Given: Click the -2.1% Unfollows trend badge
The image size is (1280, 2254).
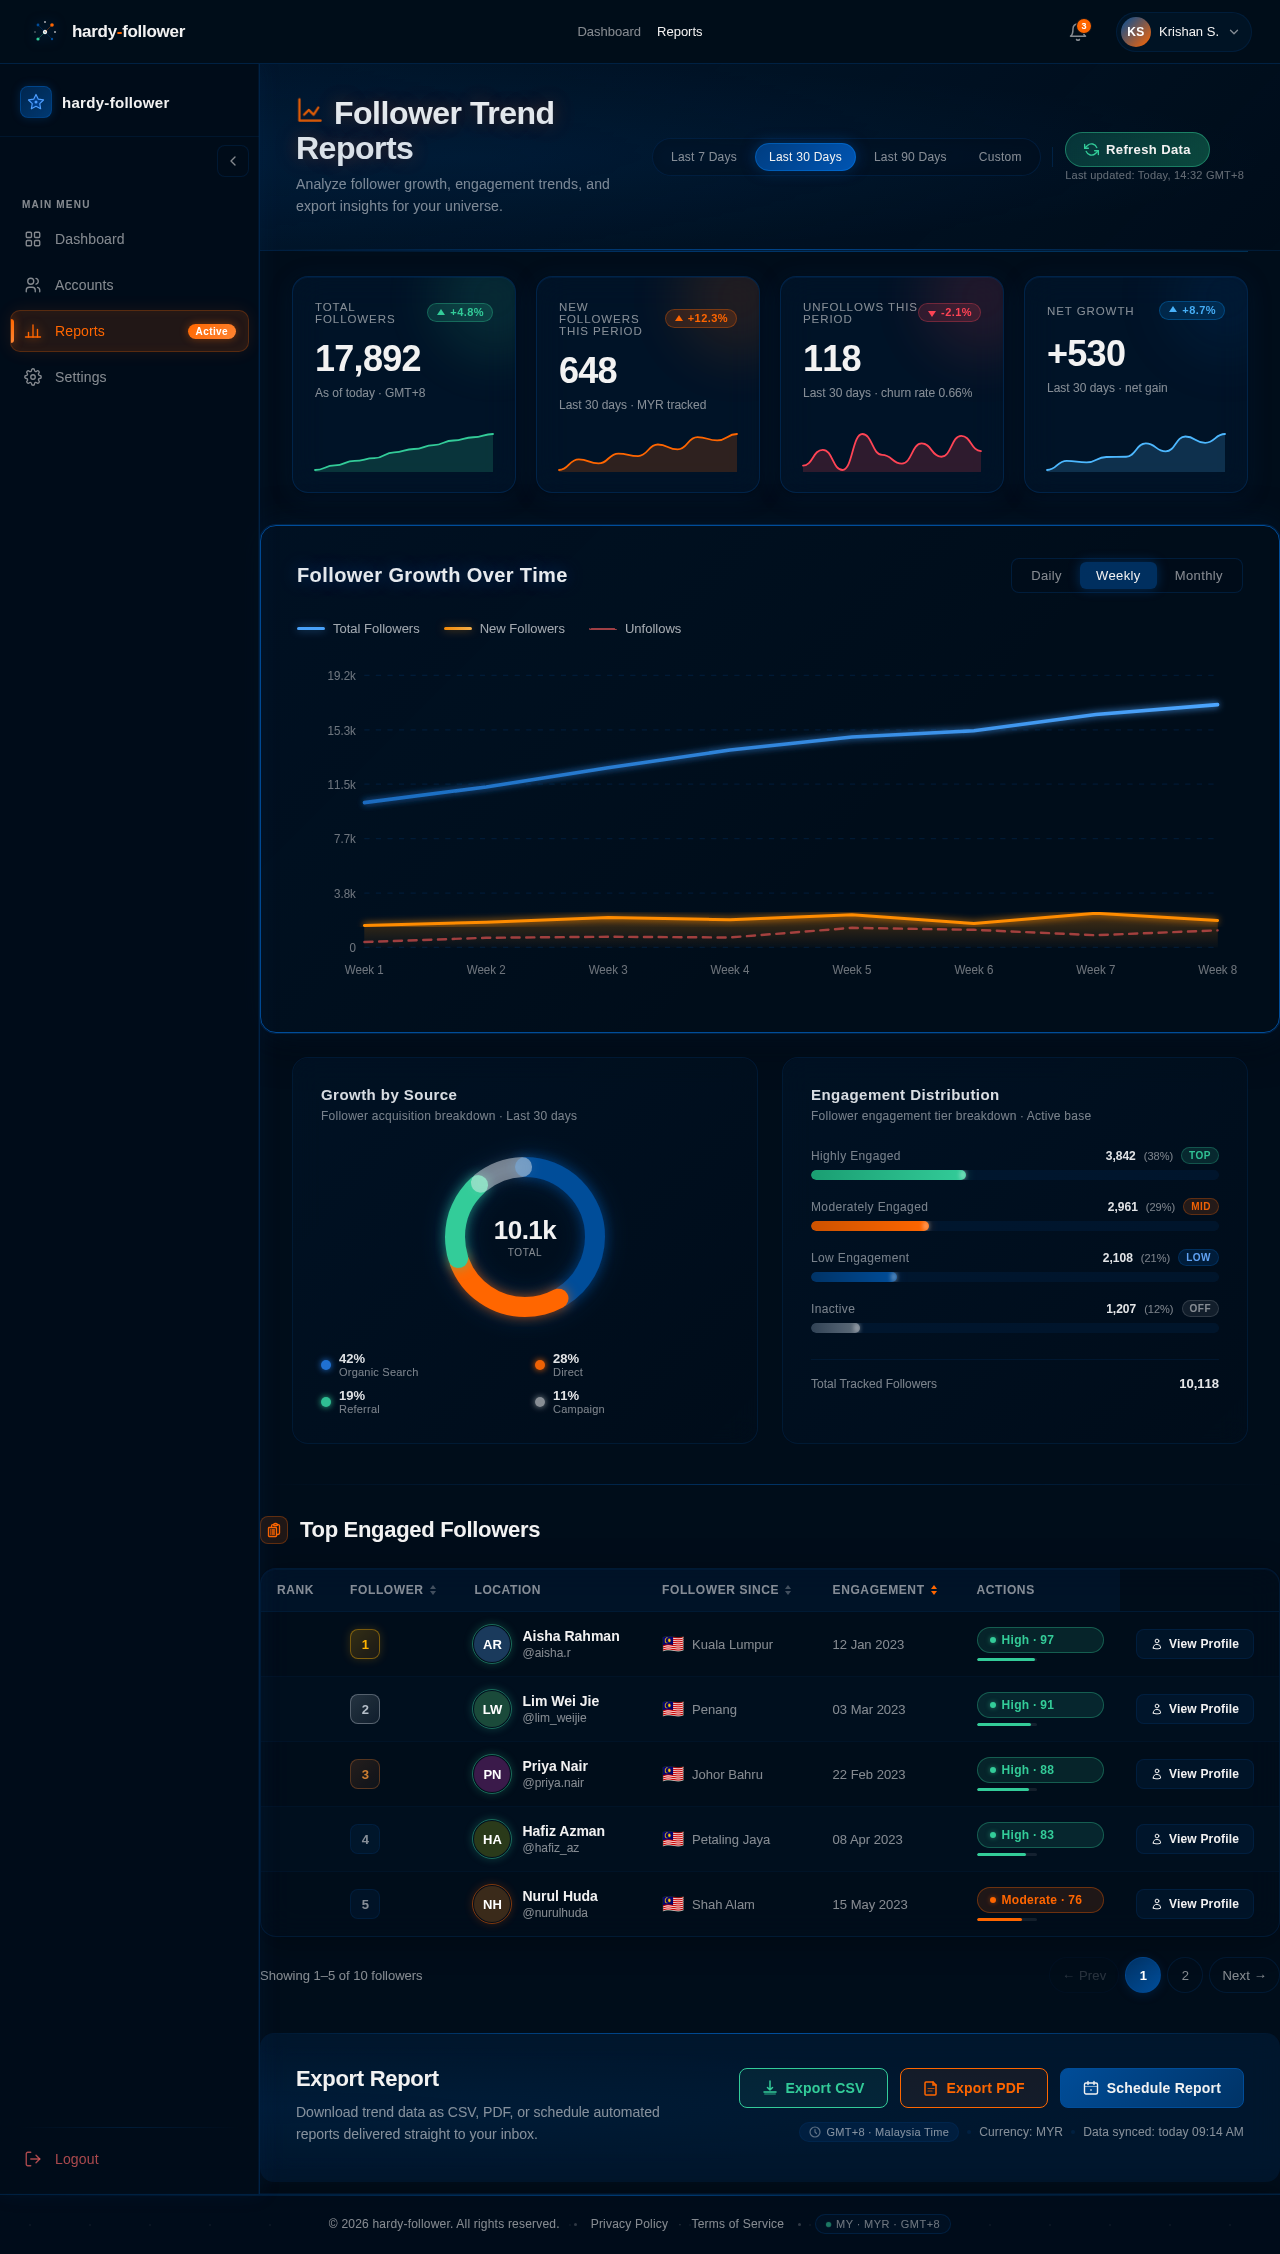Looking at the screenshot, I should (x=950, y=312).
